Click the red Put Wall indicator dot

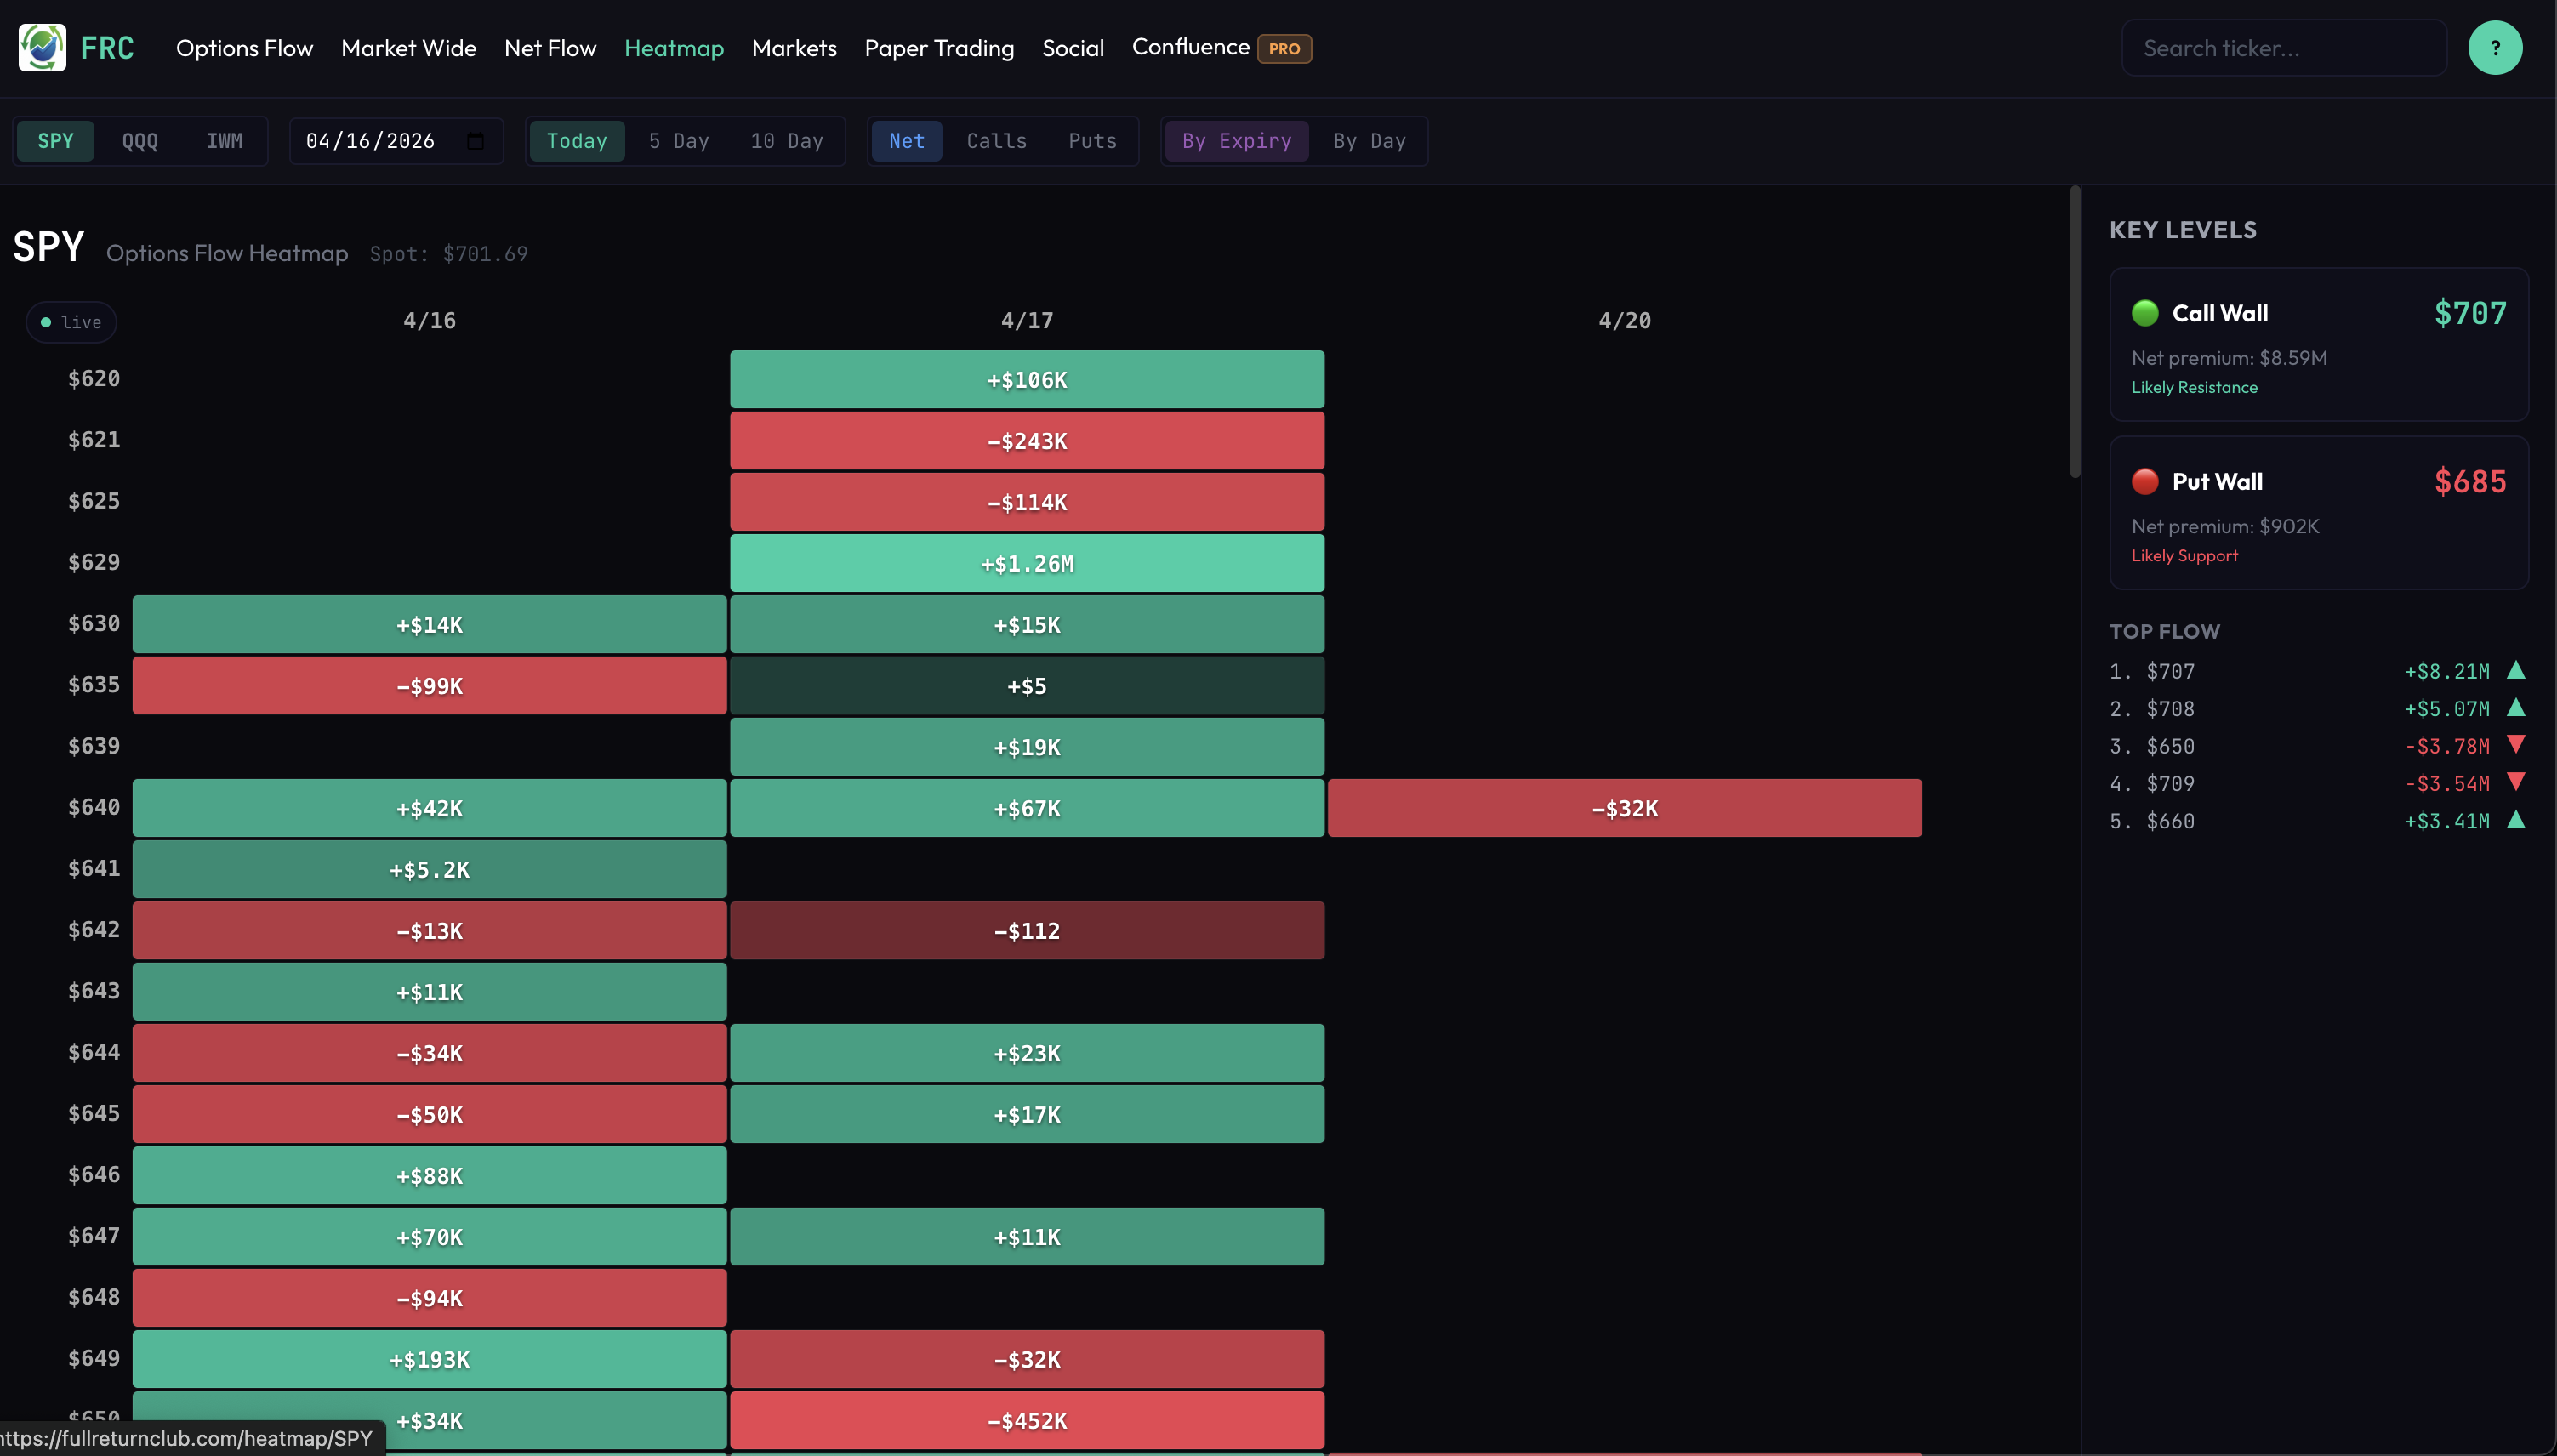tap(2147, 481)
